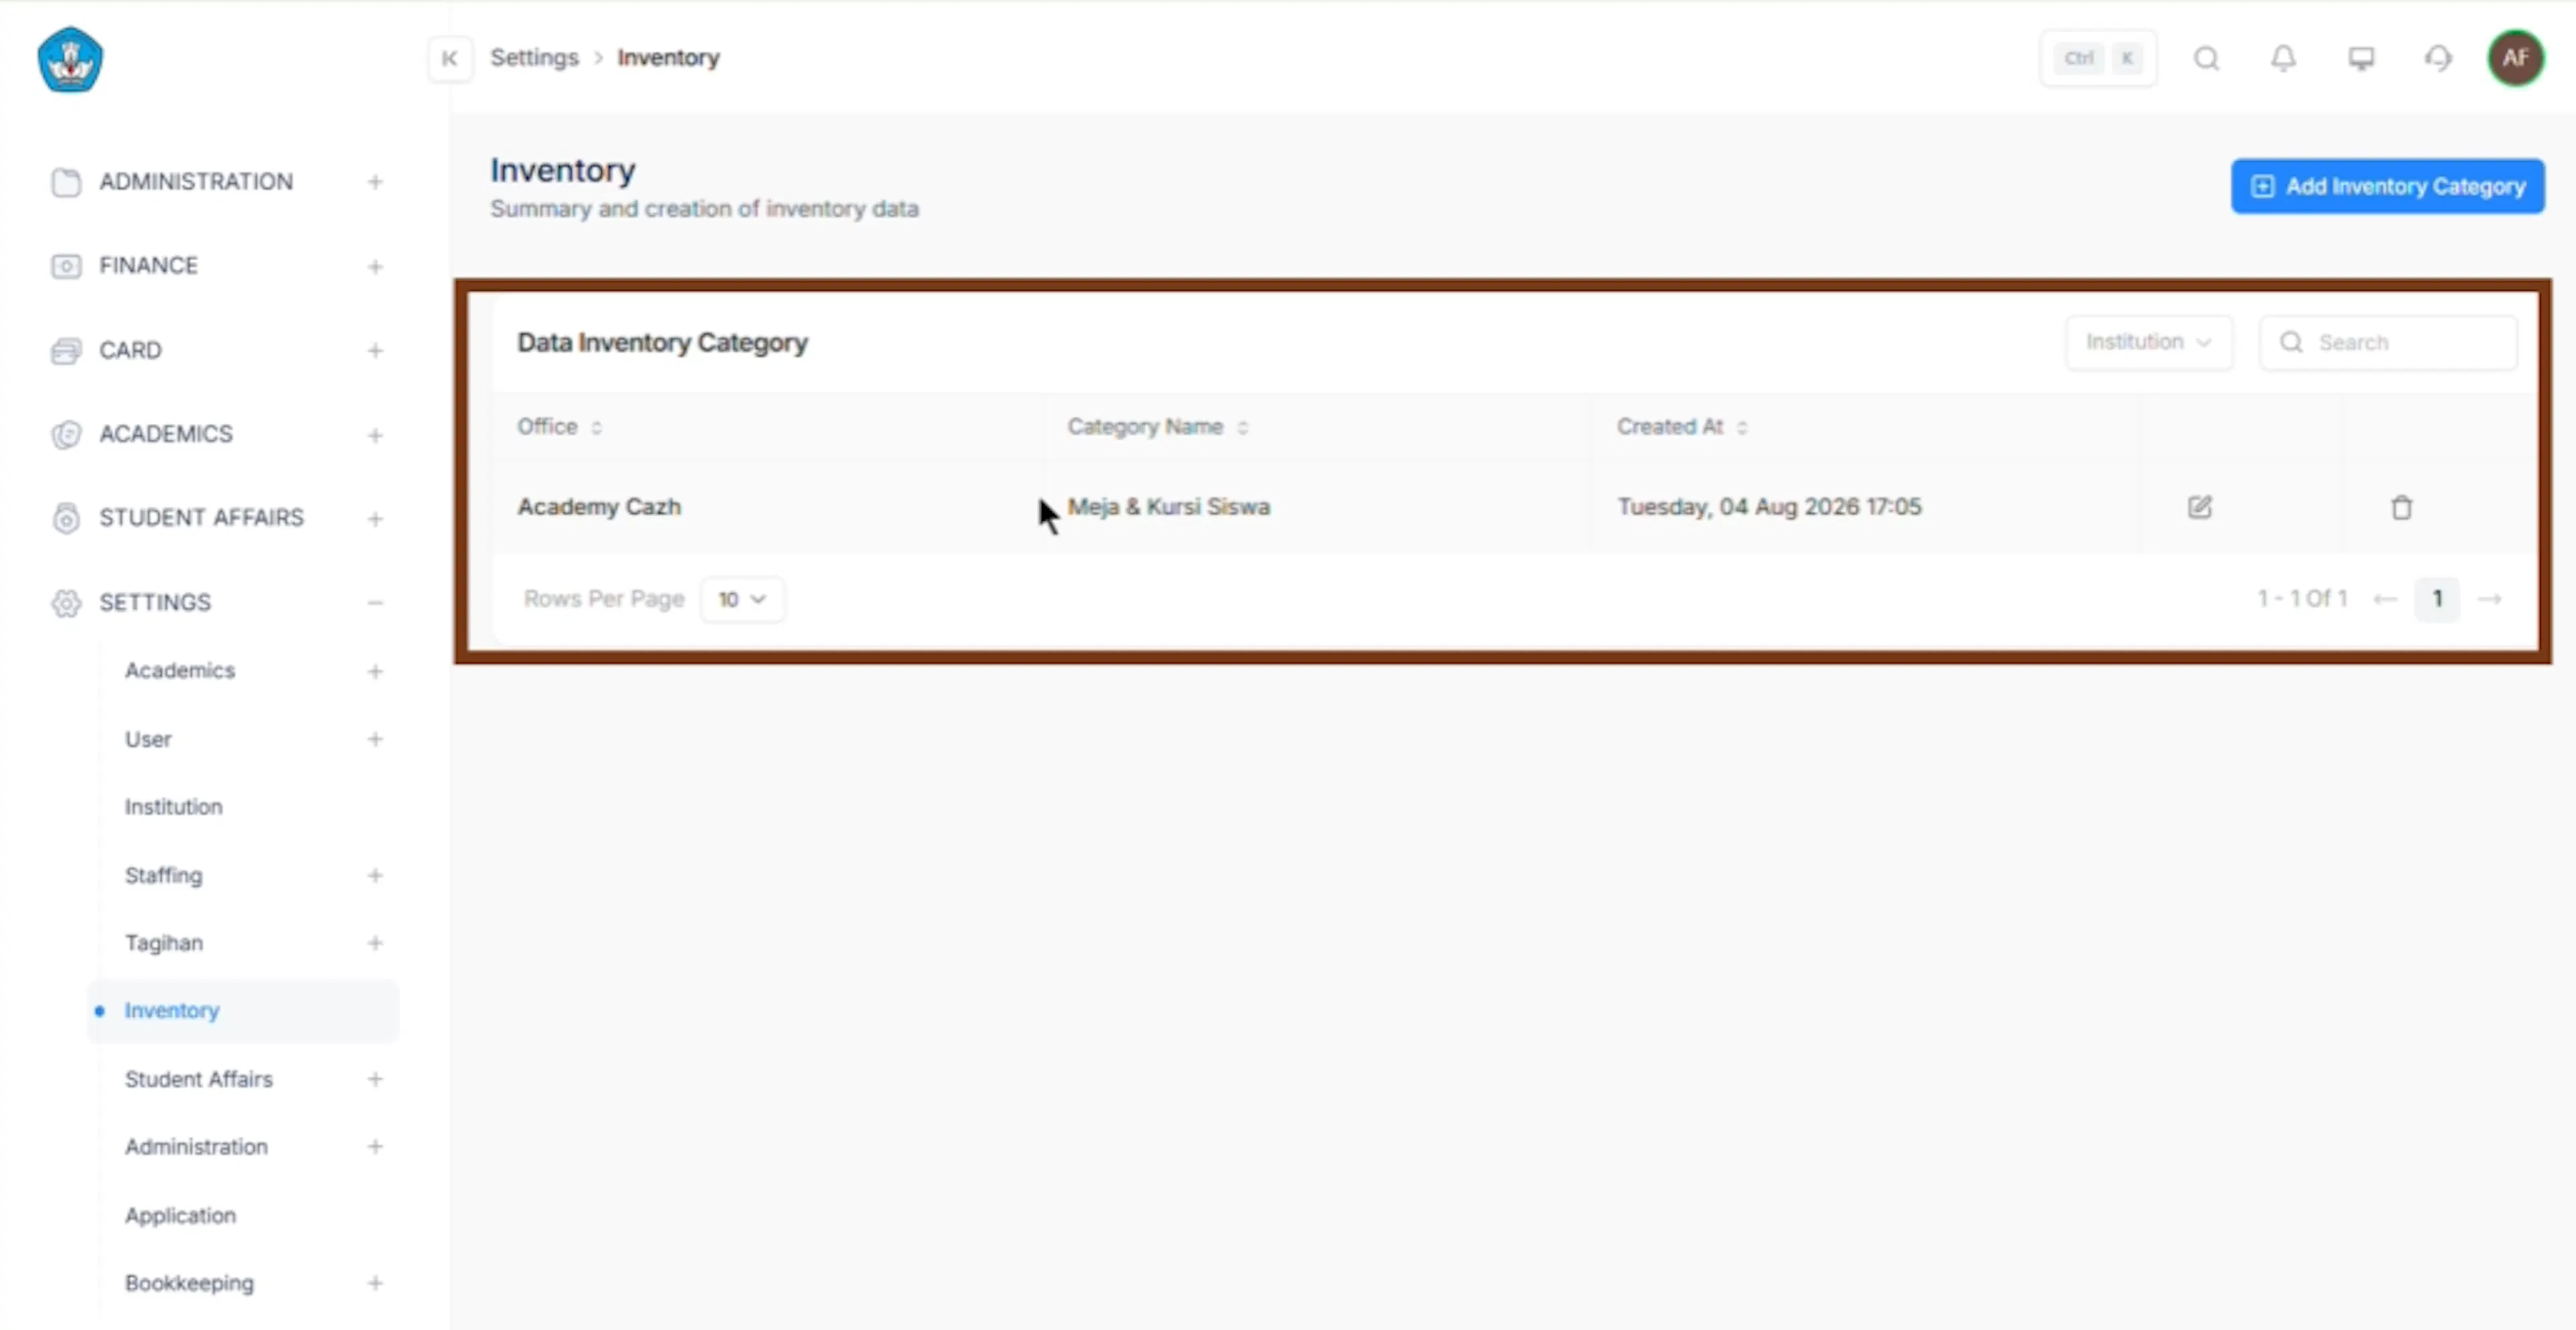Open the notifications bell

tap(2283, 58)
